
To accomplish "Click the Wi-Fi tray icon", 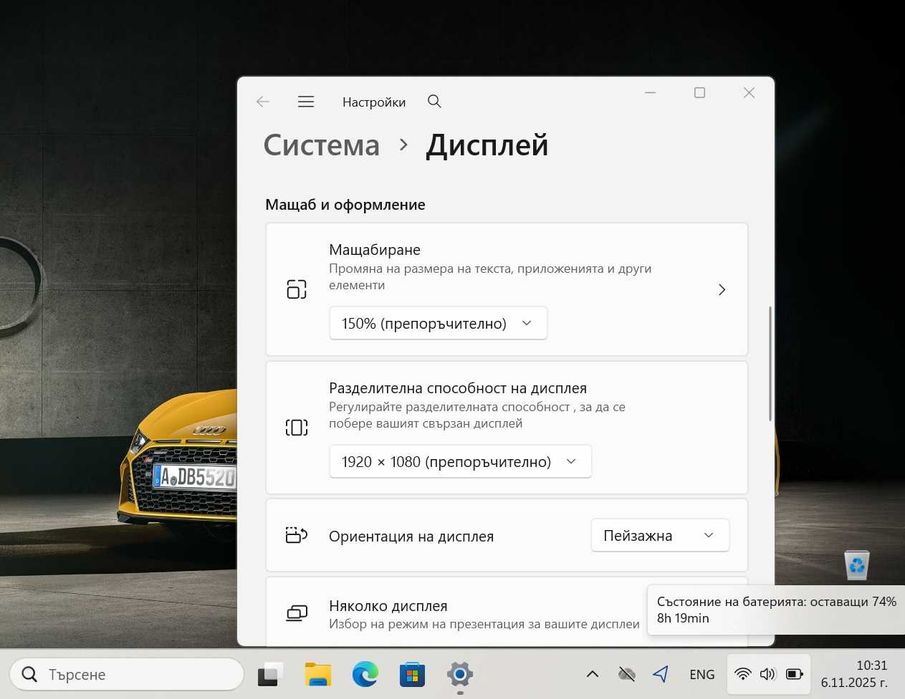I will pos(742,674).
